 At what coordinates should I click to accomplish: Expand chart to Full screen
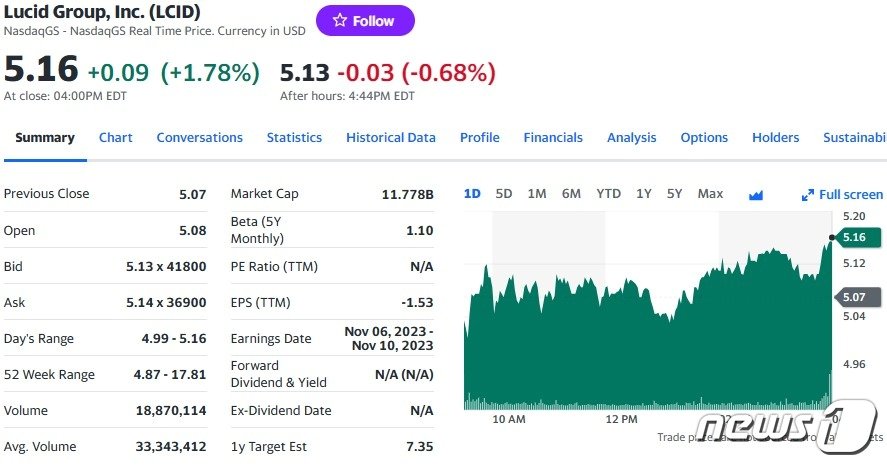coord(842,195)
